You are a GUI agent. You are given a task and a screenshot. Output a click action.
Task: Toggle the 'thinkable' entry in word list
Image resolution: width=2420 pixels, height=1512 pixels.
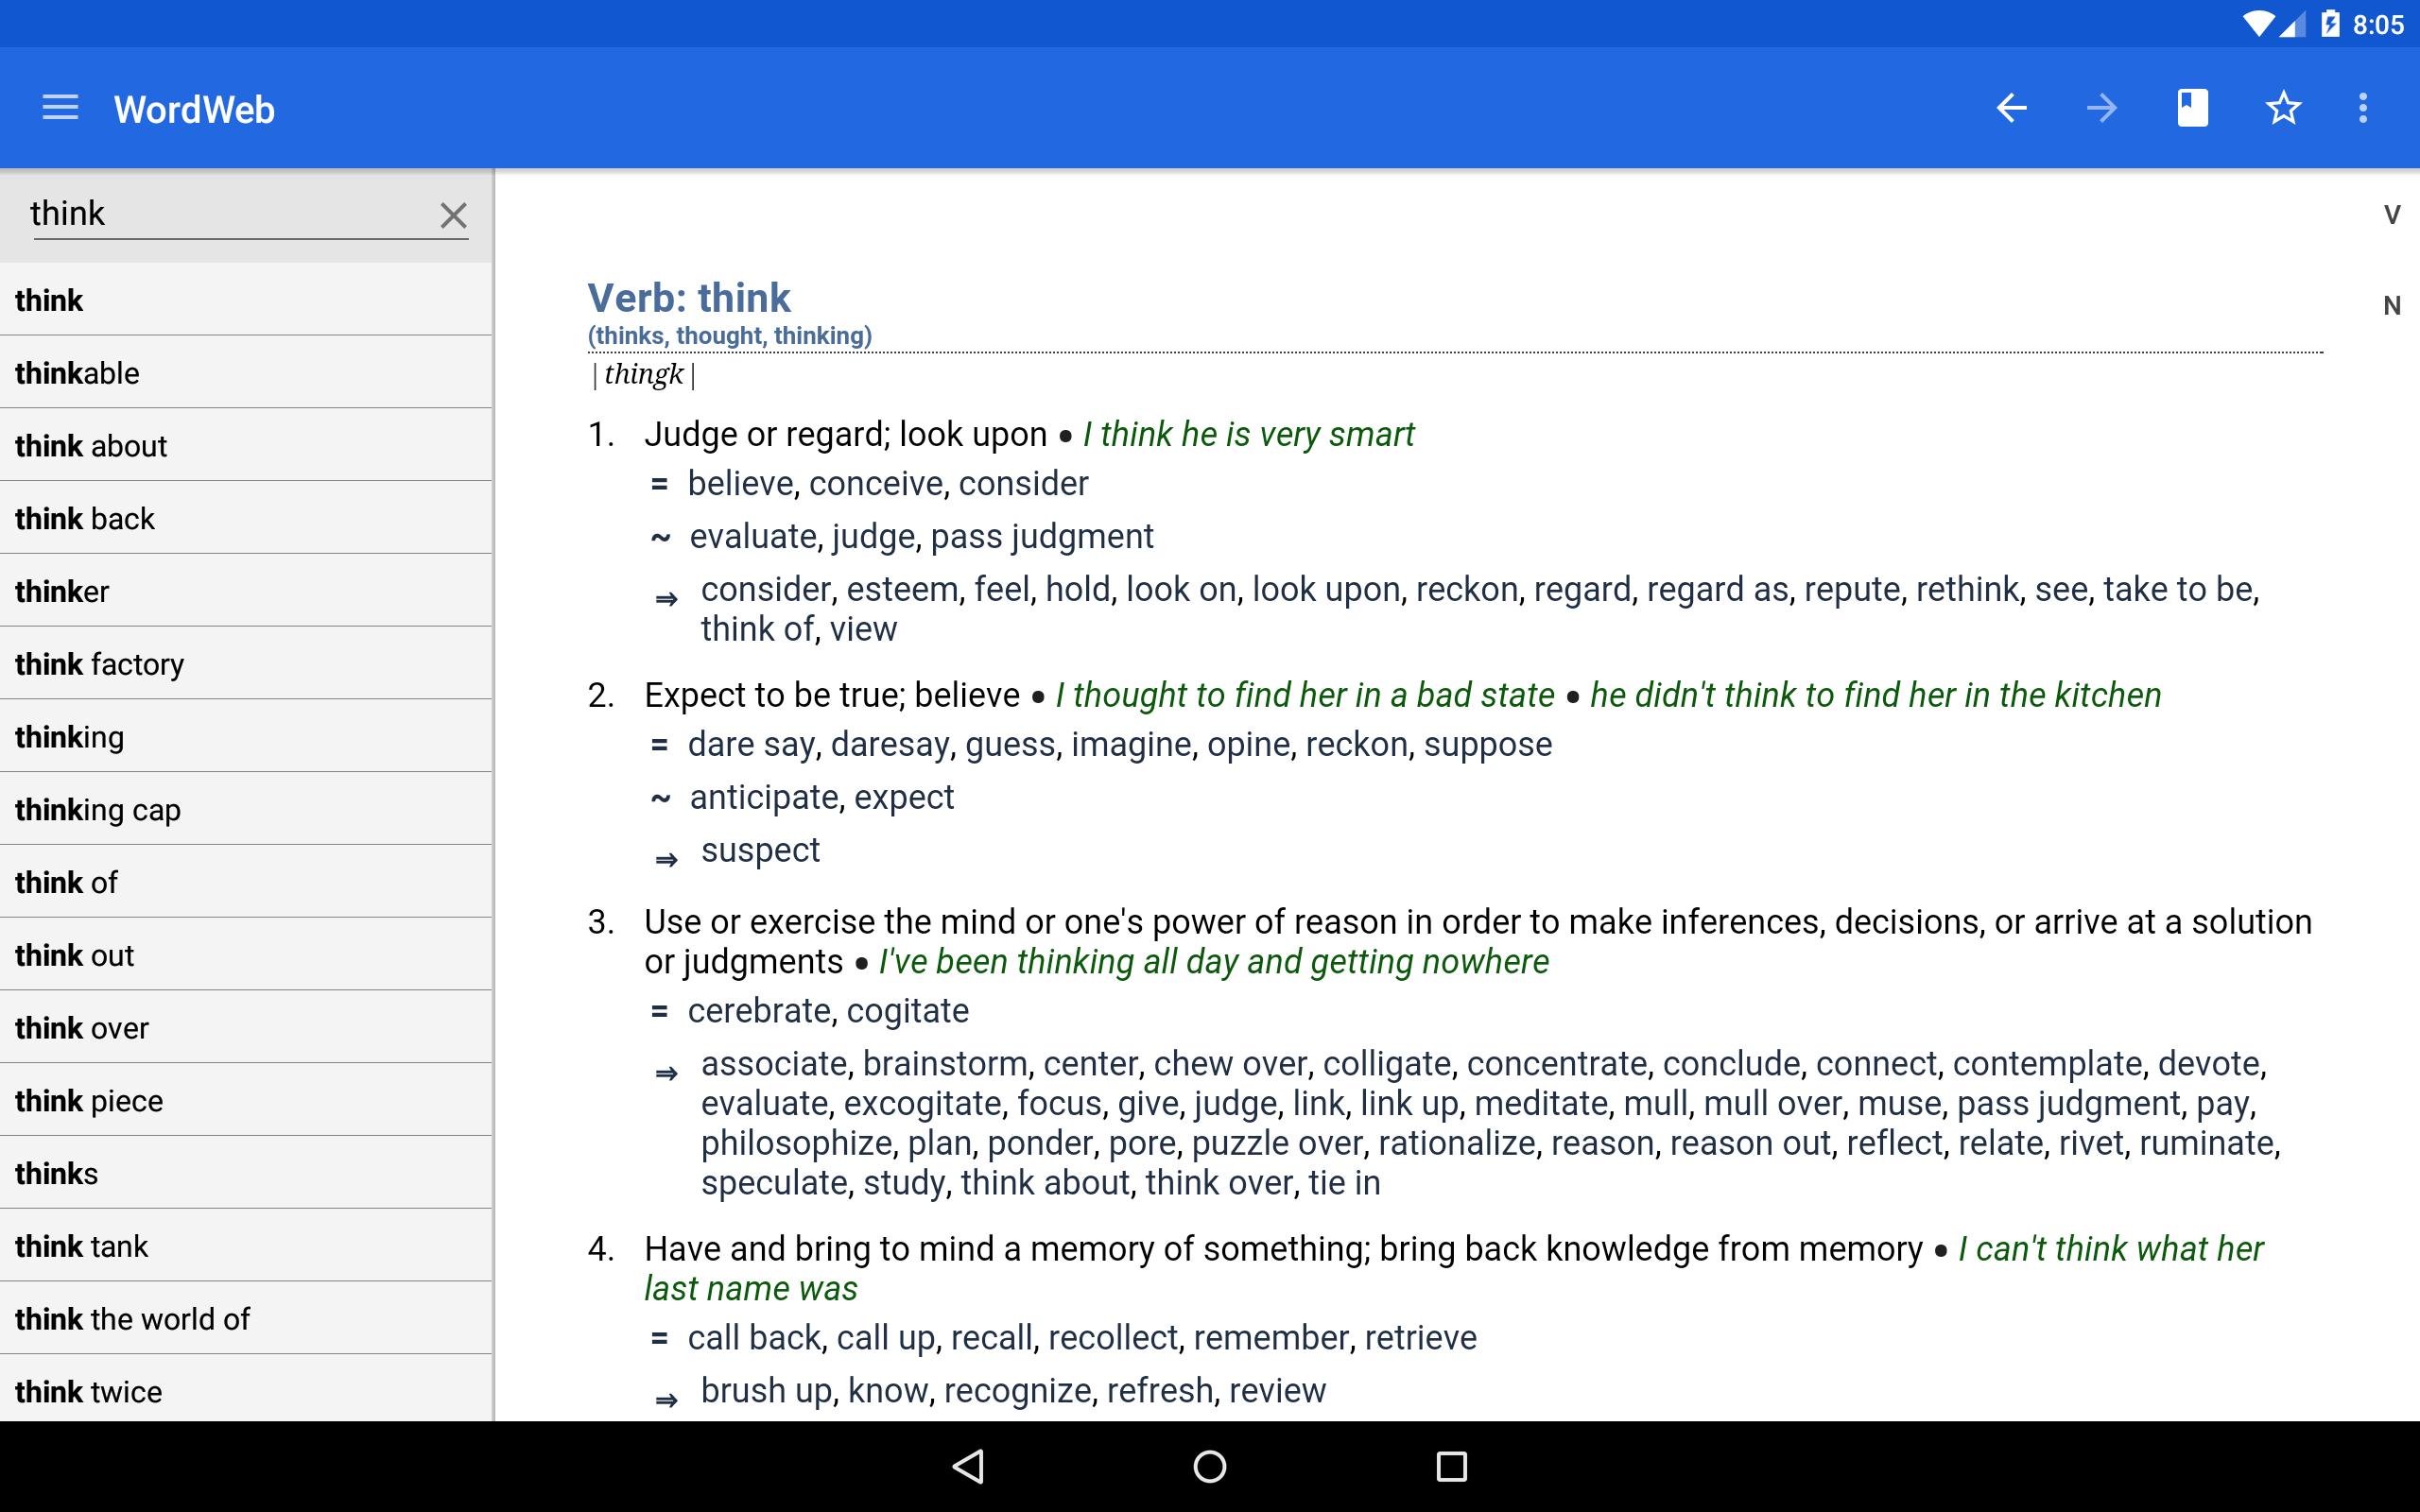point(248,372)
